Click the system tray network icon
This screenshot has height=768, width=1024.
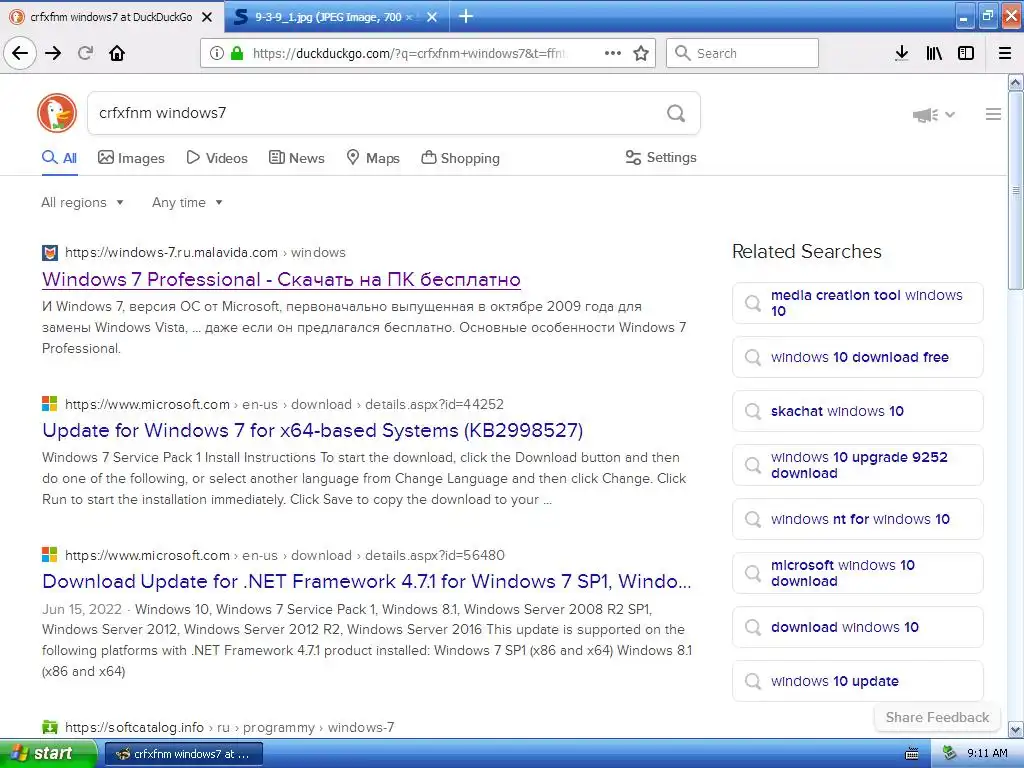[949, 754]
